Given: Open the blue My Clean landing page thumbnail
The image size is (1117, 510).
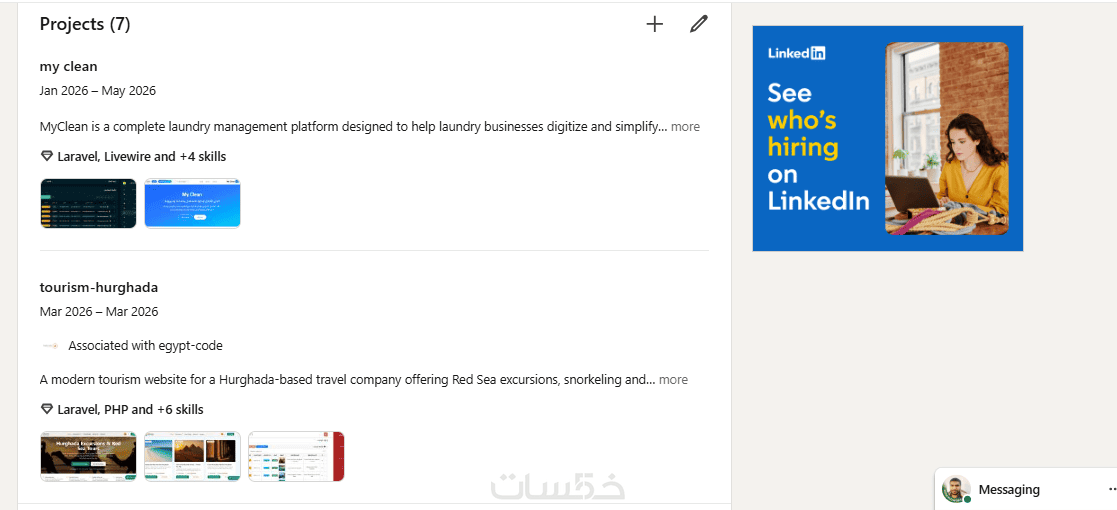Looking at the screenshot, I should coord(192,203).
